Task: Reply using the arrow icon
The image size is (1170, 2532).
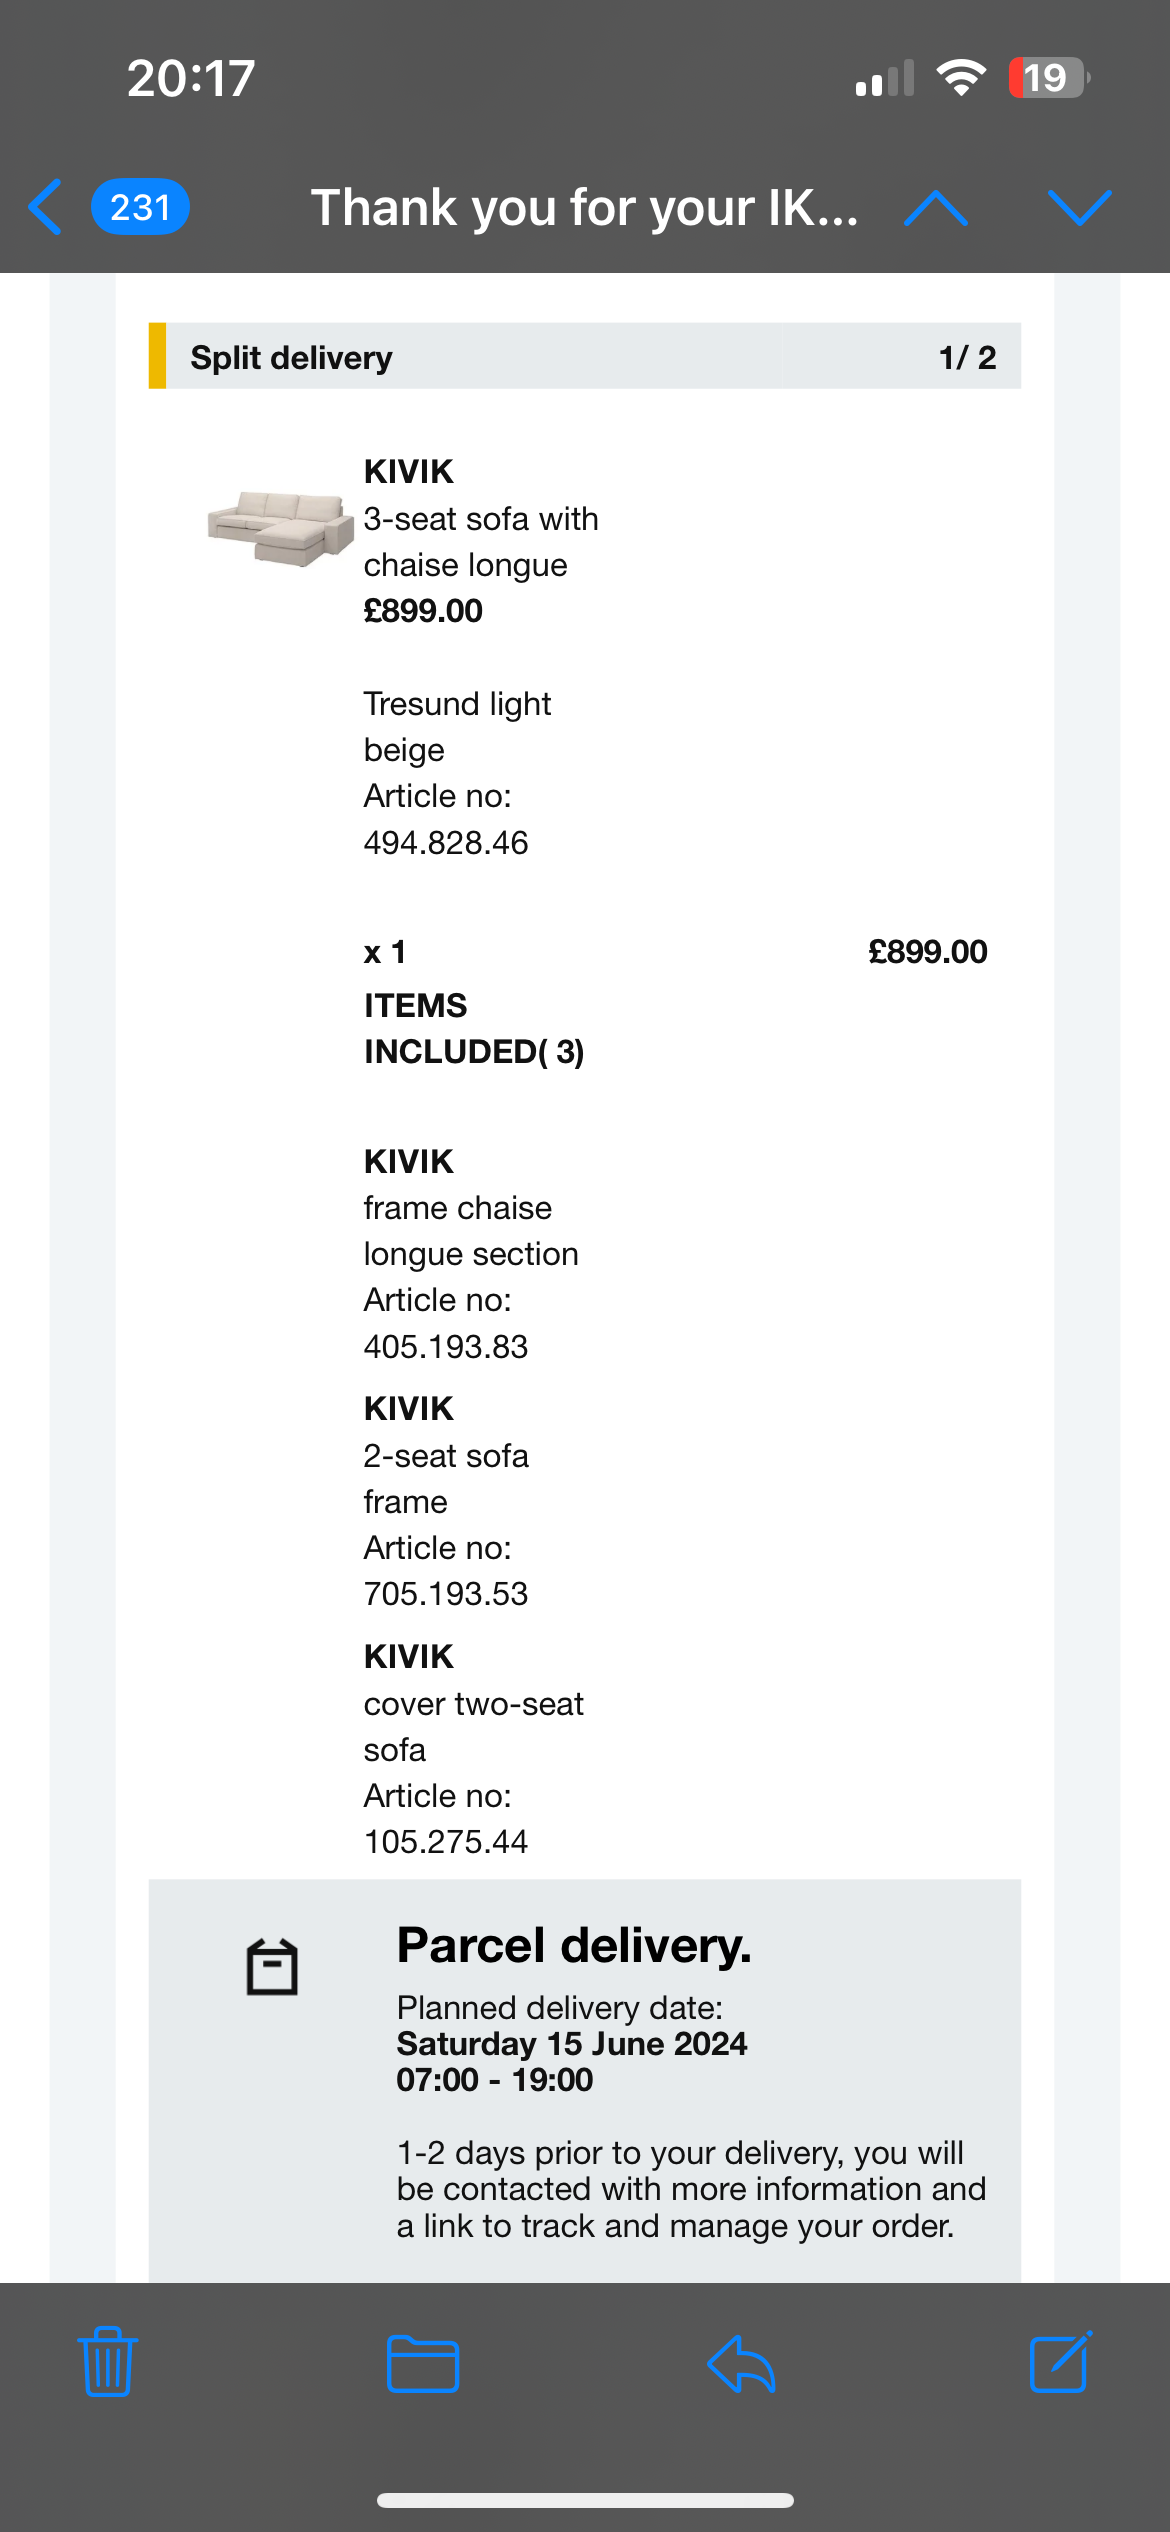Action: click(x=741, y=2364)
